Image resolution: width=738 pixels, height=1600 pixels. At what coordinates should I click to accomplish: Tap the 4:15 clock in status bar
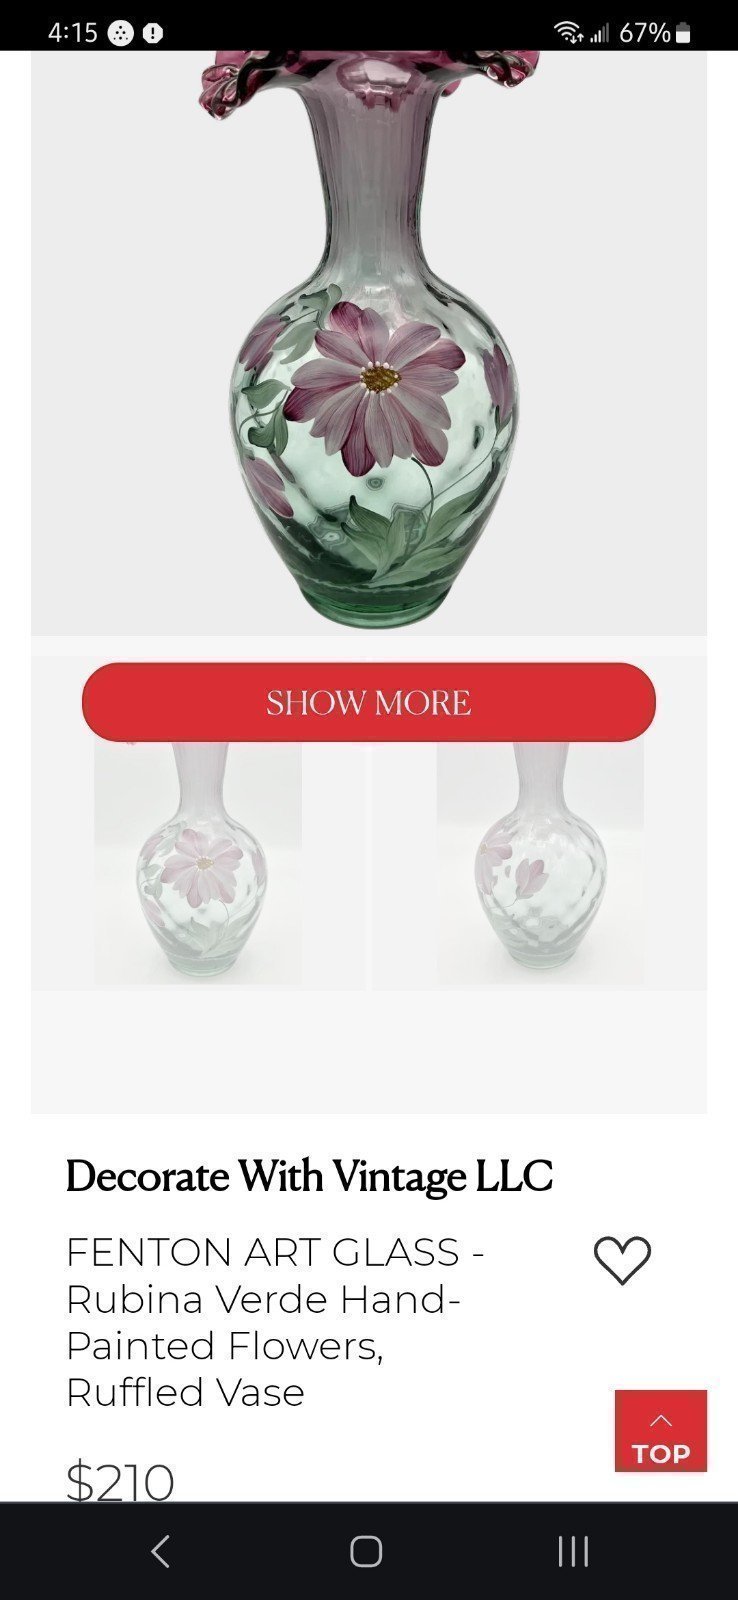coord(72,33)
